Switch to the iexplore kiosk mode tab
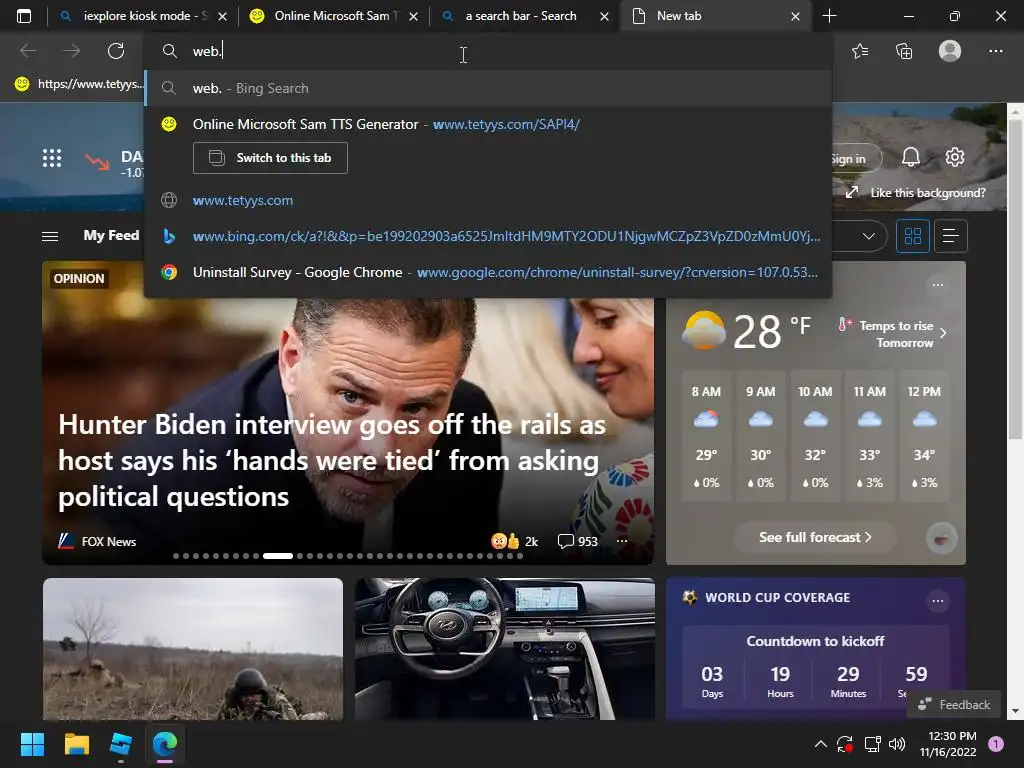Image resolution: width=1024 pixels, height=768 pixels. pos(143,16)
